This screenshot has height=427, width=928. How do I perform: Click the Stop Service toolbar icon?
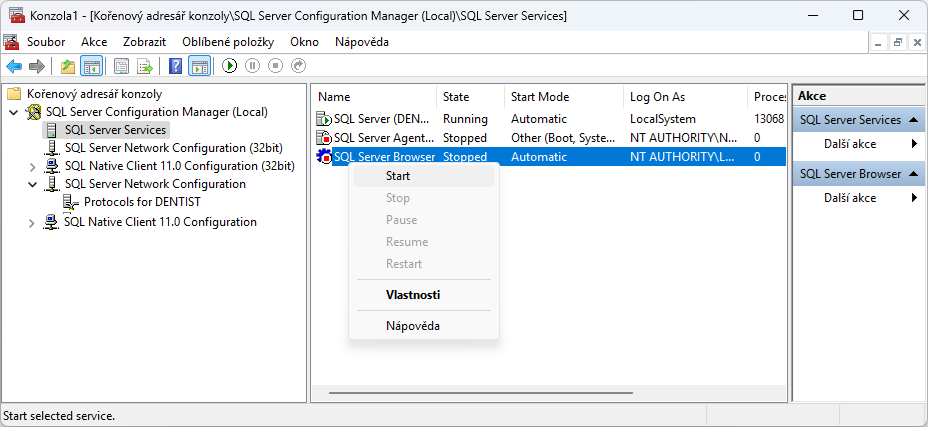click(x=275, y=66)
